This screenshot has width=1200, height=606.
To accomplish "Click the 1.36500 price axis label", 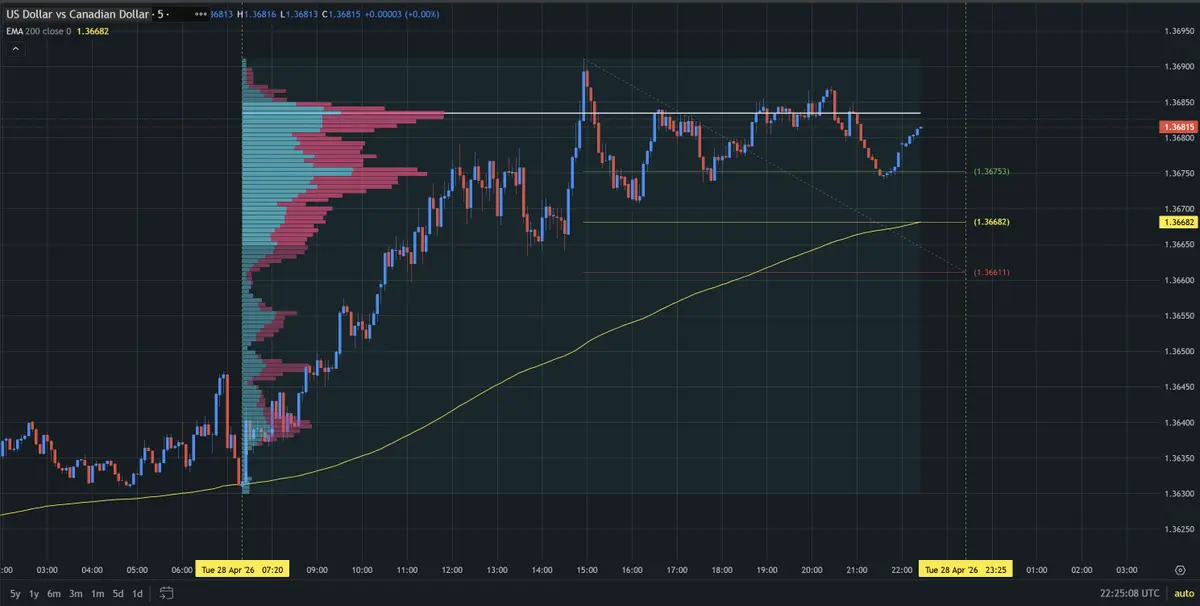I will pyautogui.click(x=1180, y=351).
